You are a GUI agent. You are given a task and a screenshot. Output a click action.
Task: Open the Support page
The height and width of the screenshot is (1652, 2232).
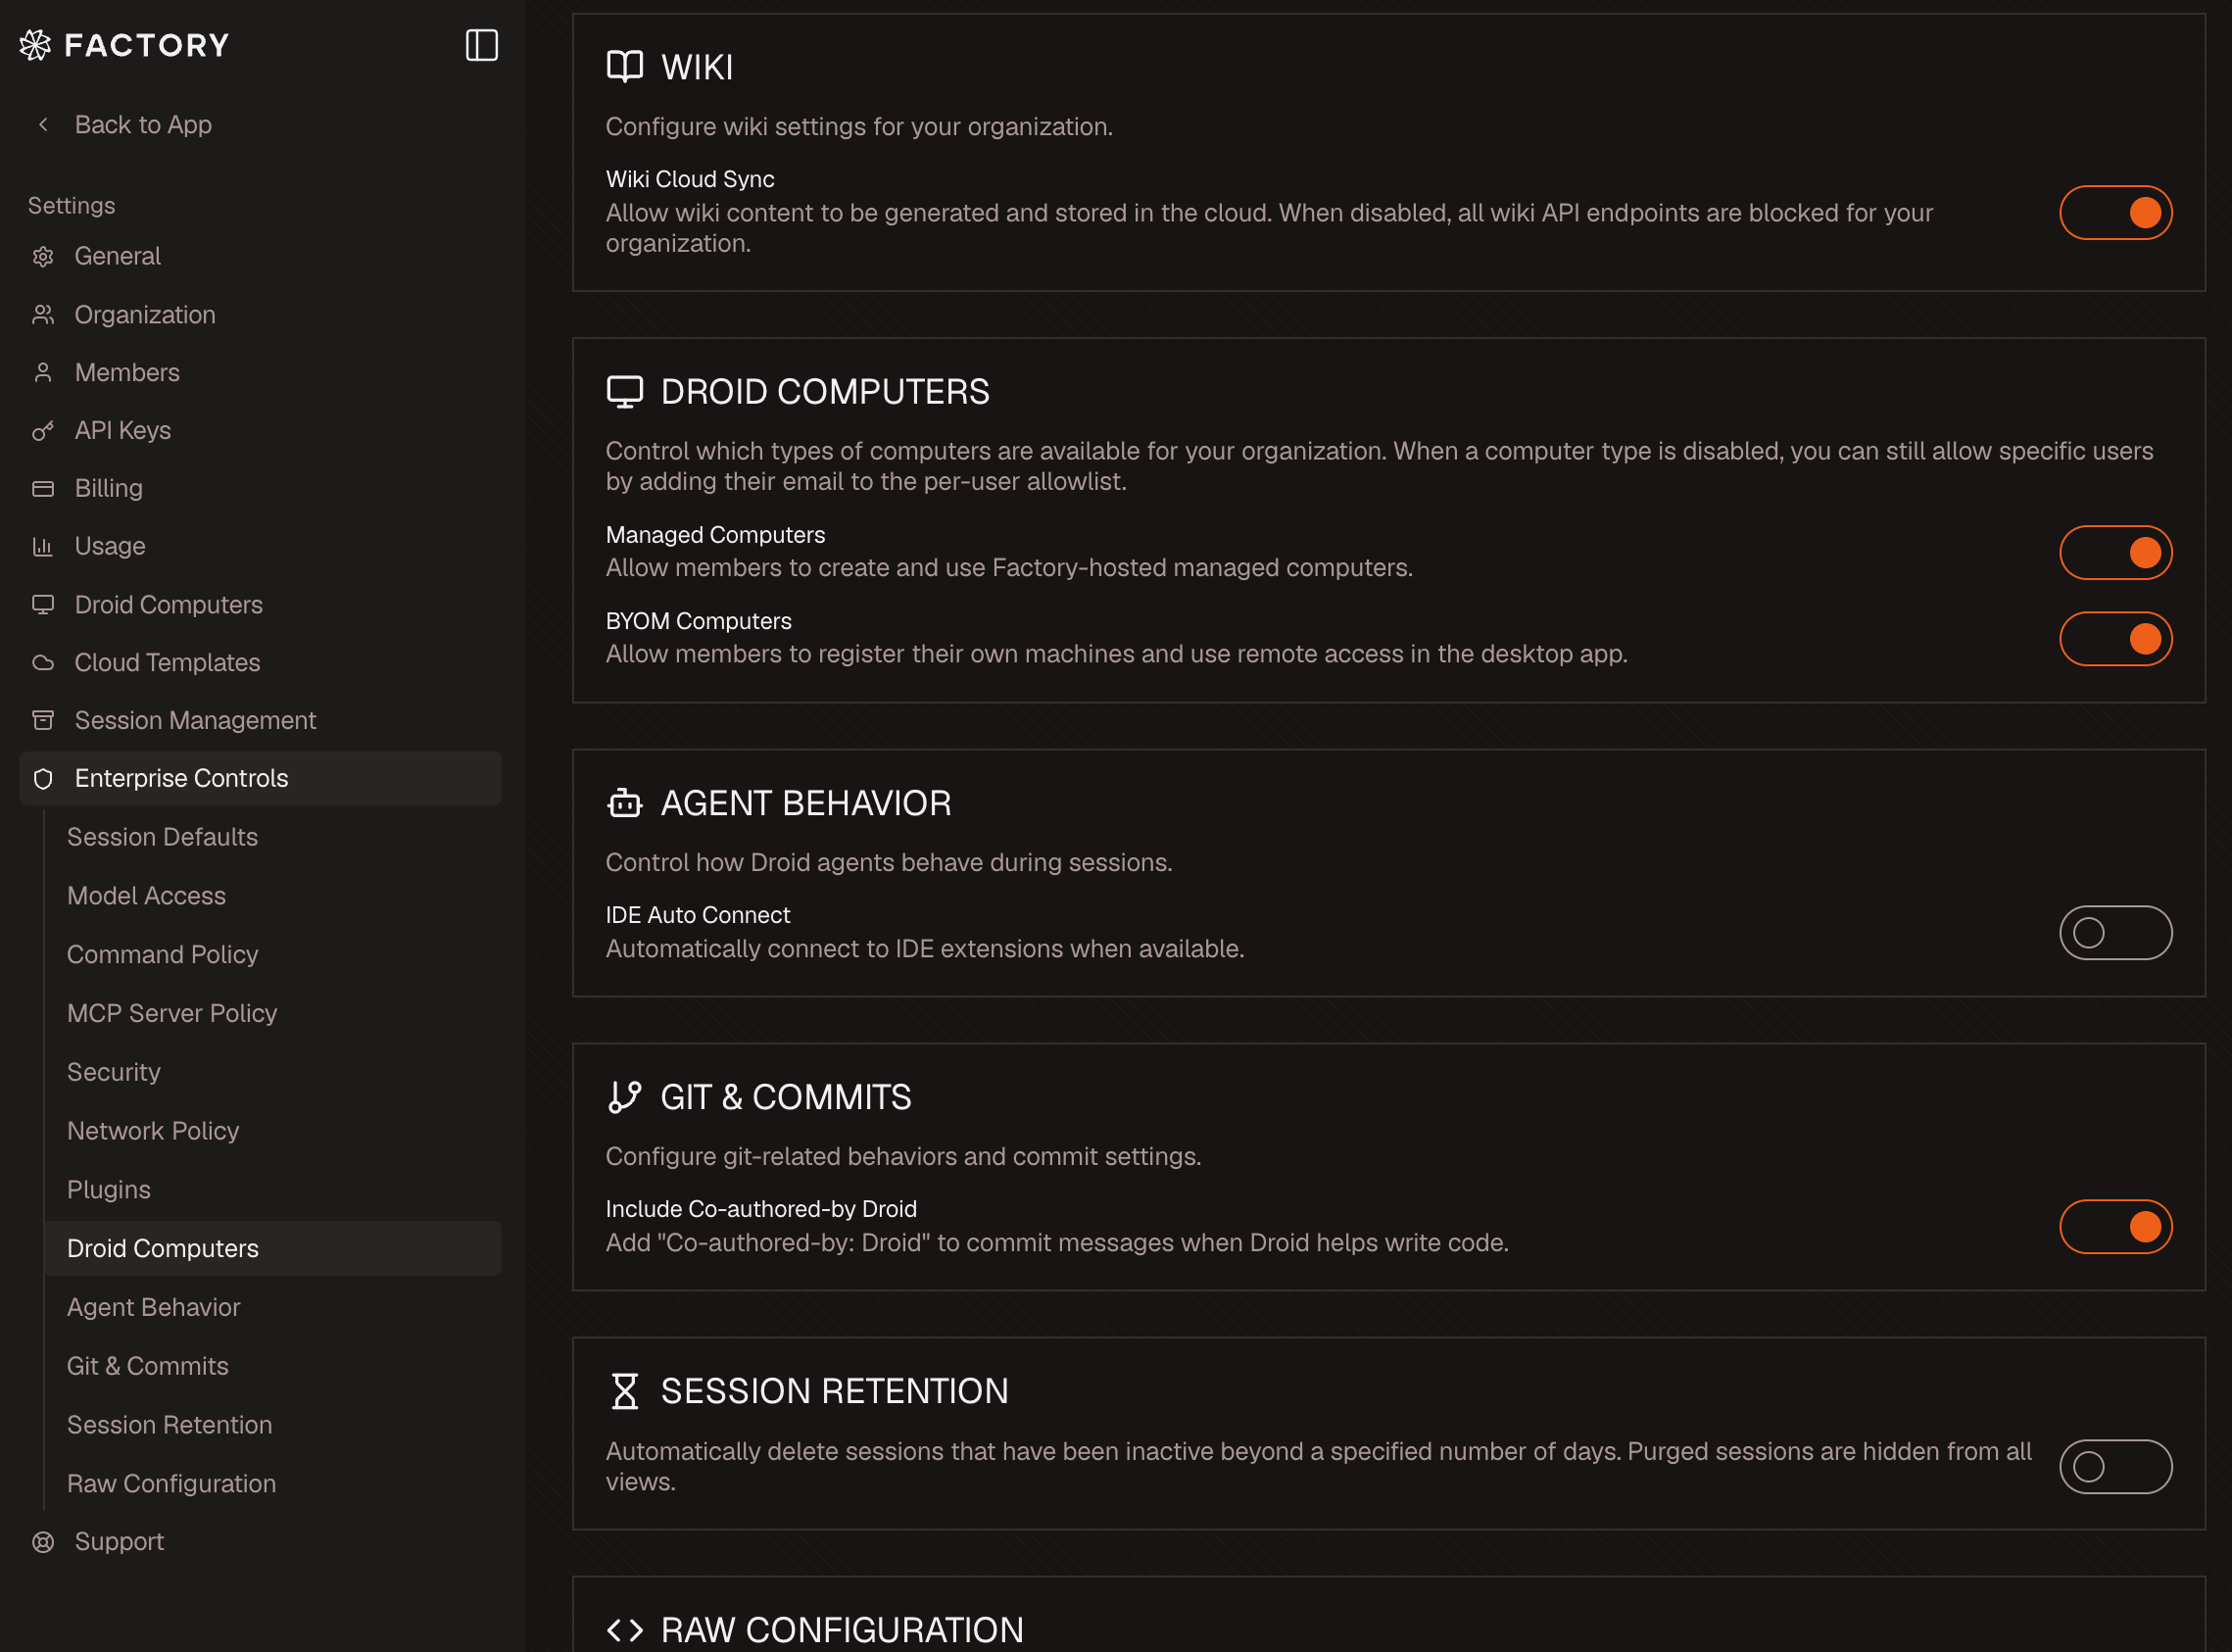pyautogui.click(x=260, y=1542)
